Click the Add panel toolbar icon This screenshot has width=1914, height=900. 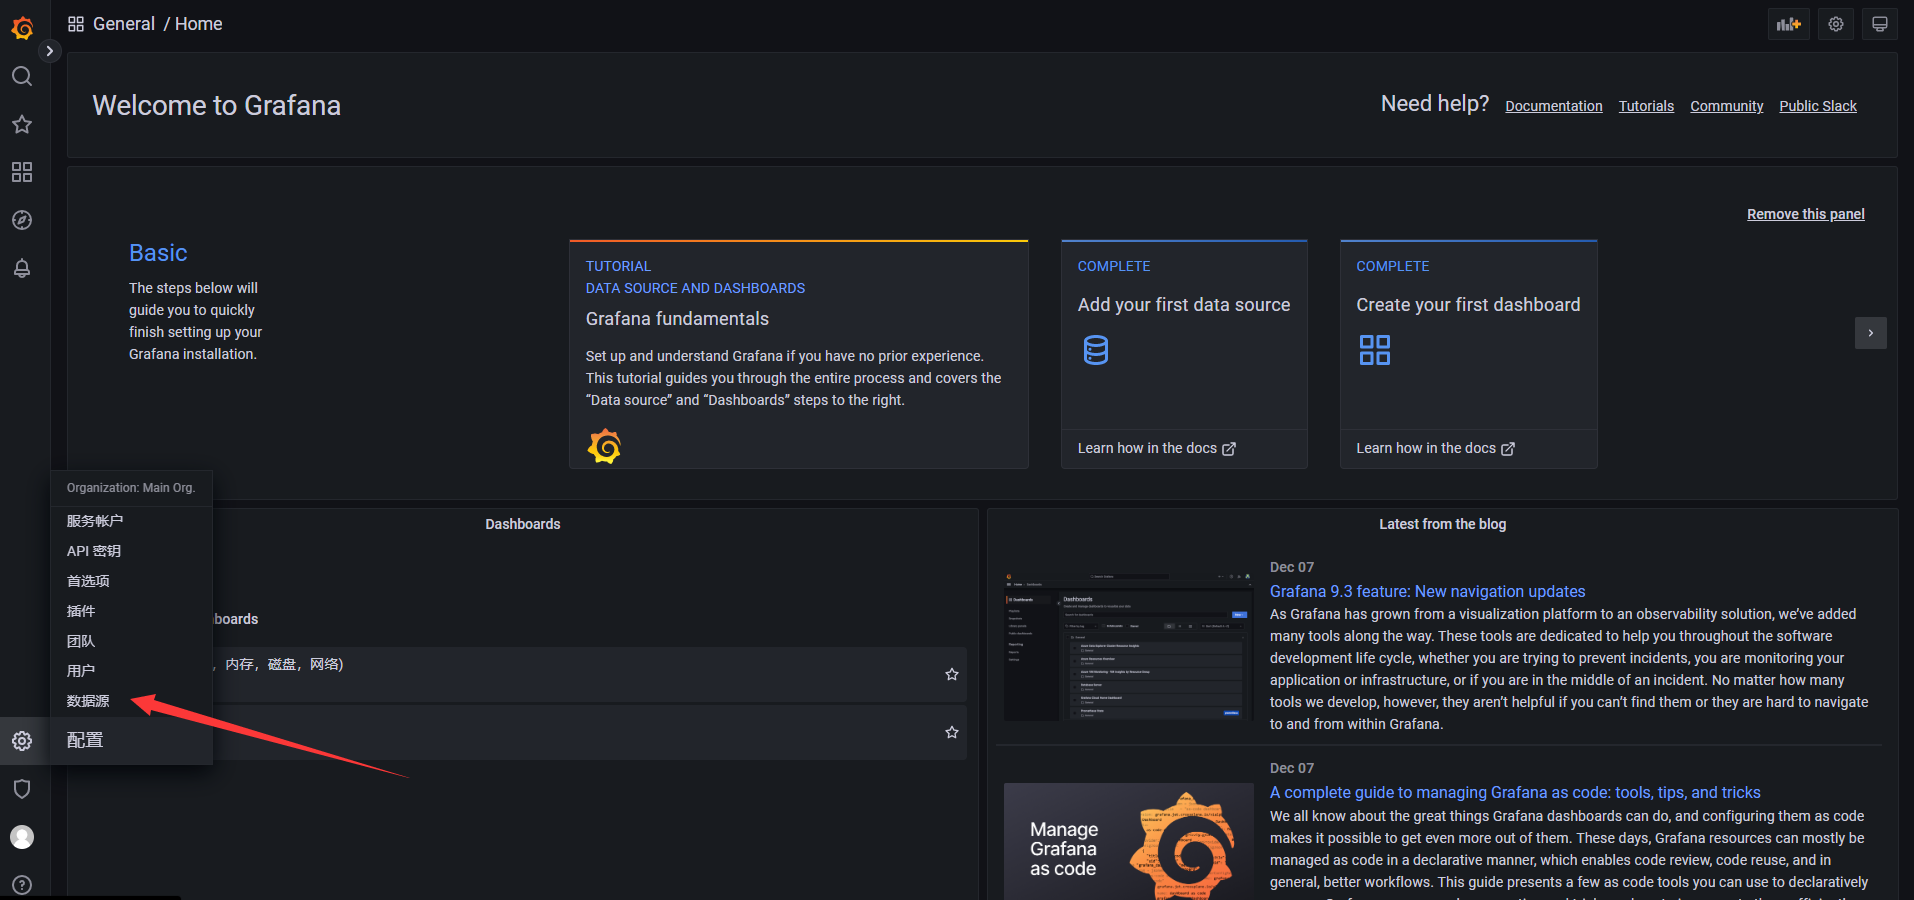(1789, 24)
